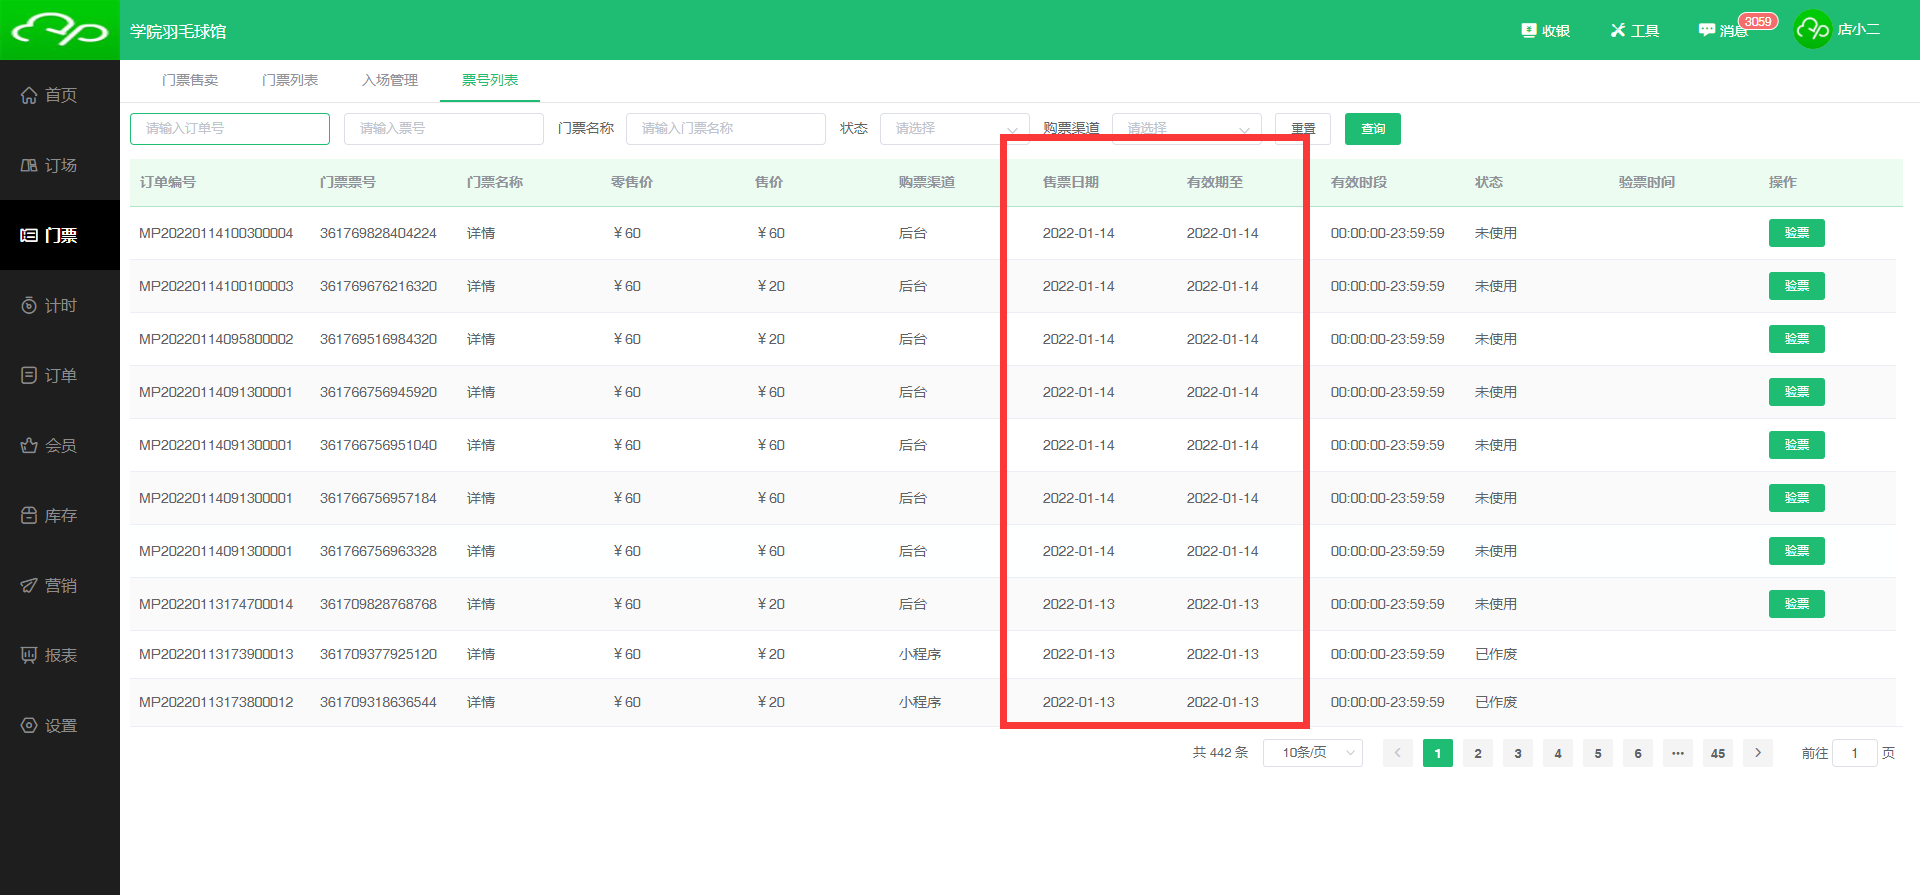Image resolution: width=1920 pixels, height=895 pixels.
Task: Open the 收银 cashier icon in header
Action: coord(1529,31)
